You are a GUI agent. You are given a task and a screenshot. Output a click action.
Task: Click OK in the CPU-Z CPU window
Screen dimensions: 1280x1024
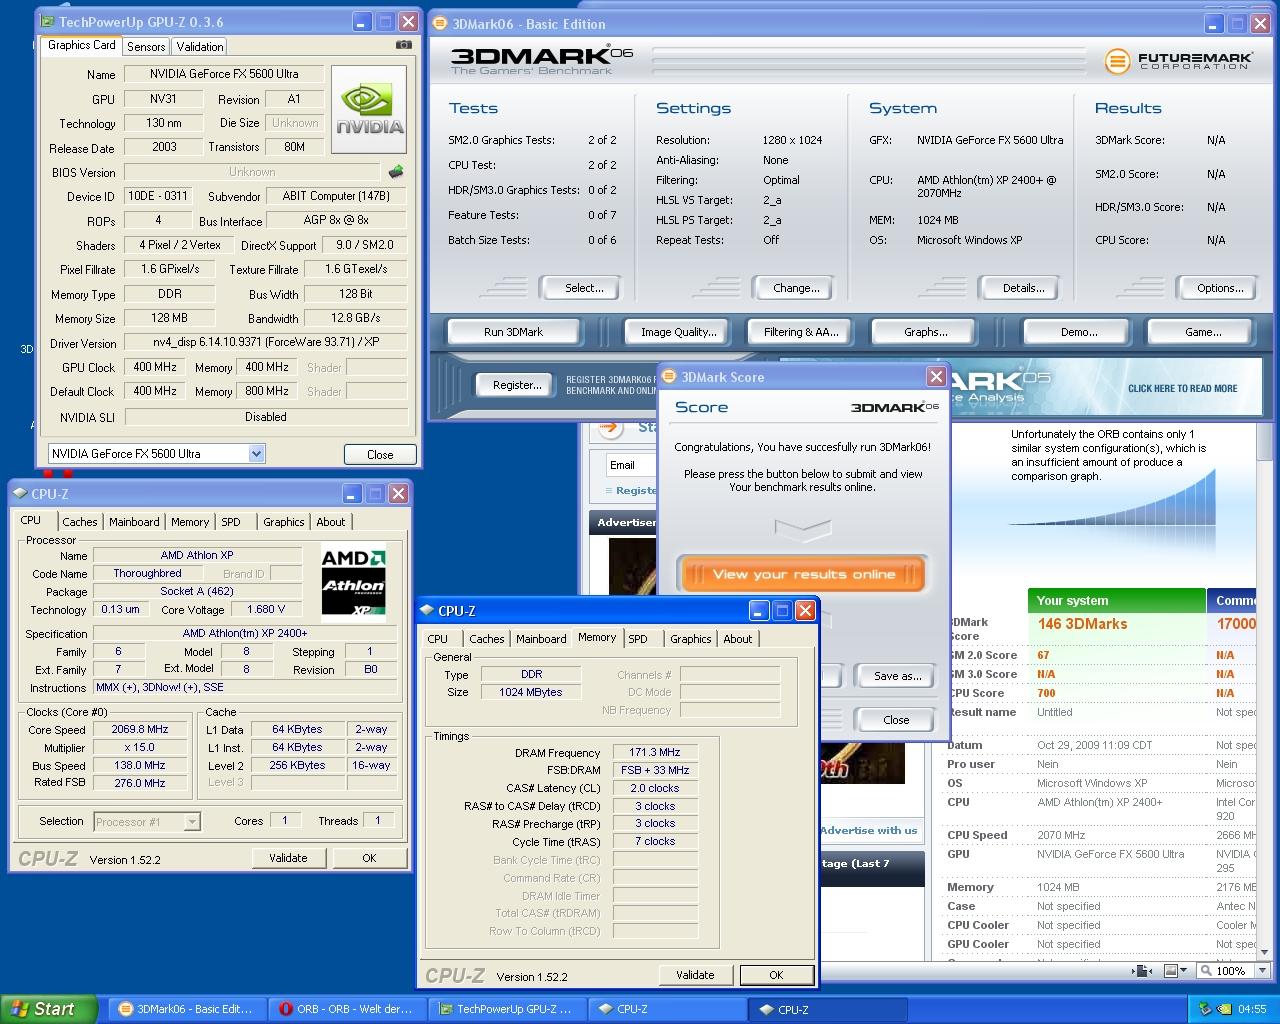(369, 858)
